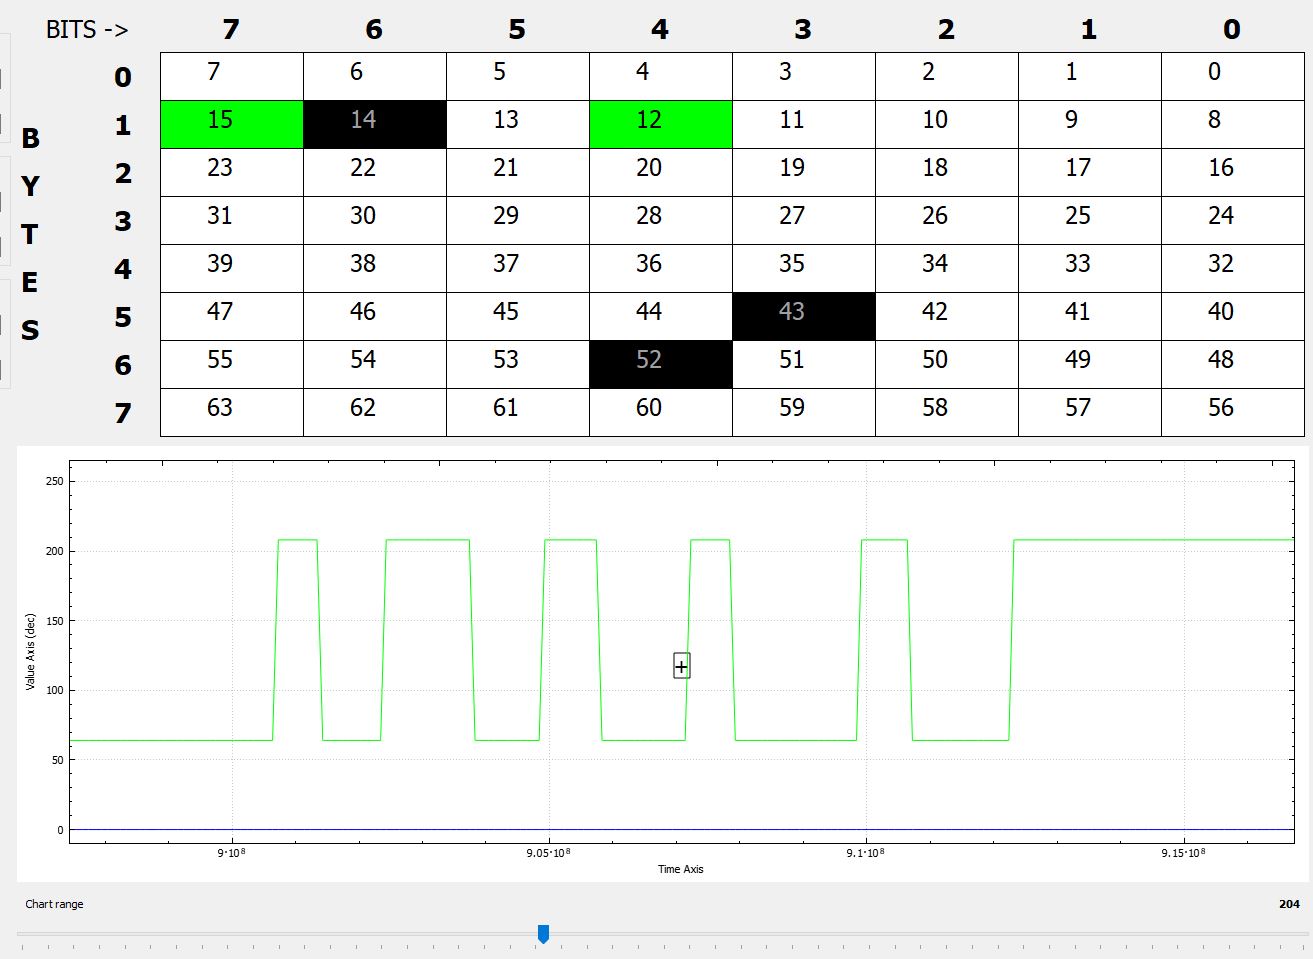Select bit 56 cell in the last row
The height and width of the screenshot is (959, 1313).
pyautogui.click(x=1232, y=412)
